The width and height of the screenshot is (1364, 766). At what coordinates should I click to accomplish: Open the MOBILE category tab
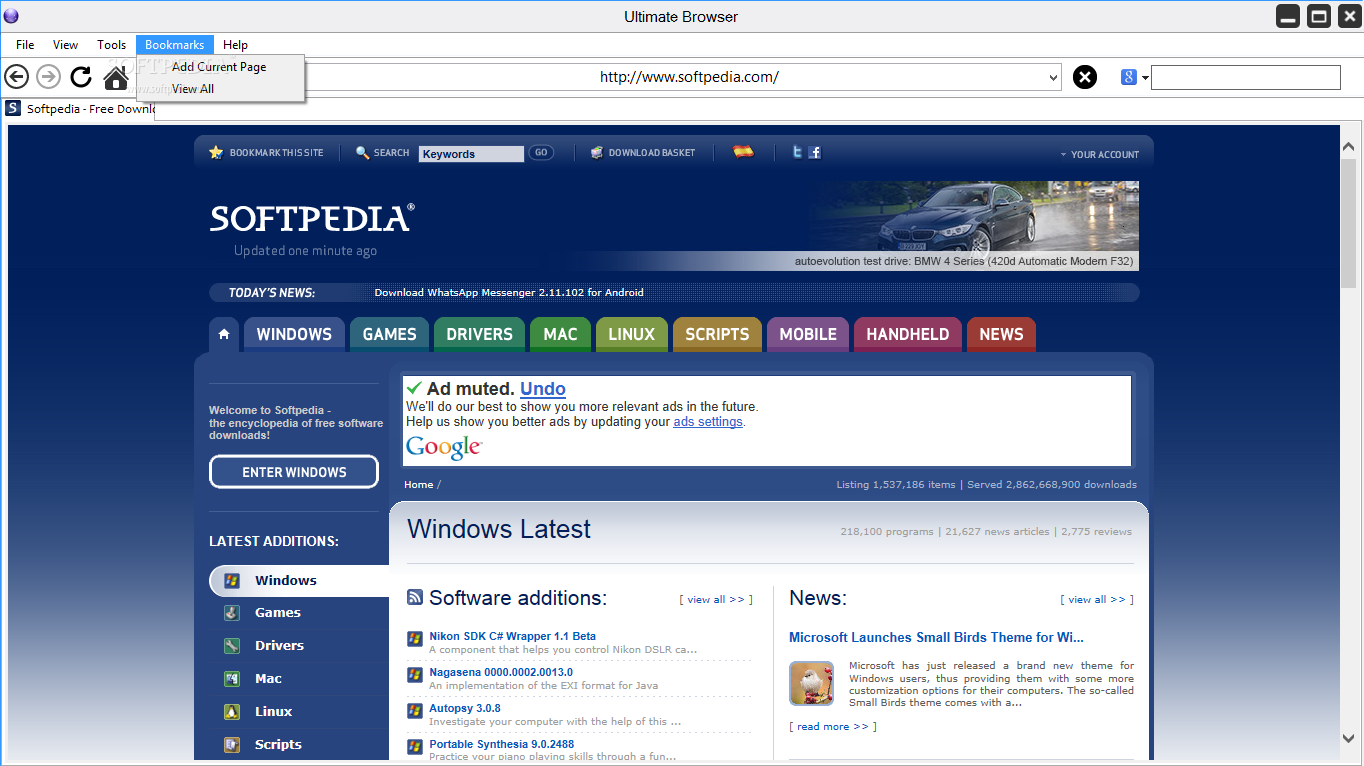coord(808,334)
